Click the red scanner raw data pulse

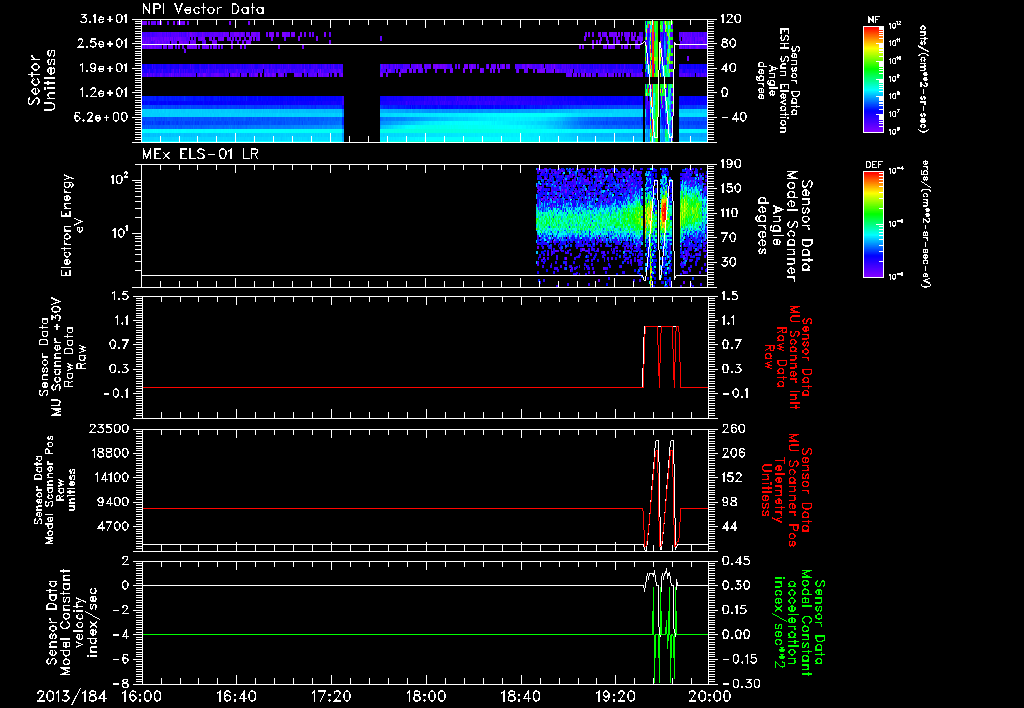pyautogui.click(x=662, y=356)
